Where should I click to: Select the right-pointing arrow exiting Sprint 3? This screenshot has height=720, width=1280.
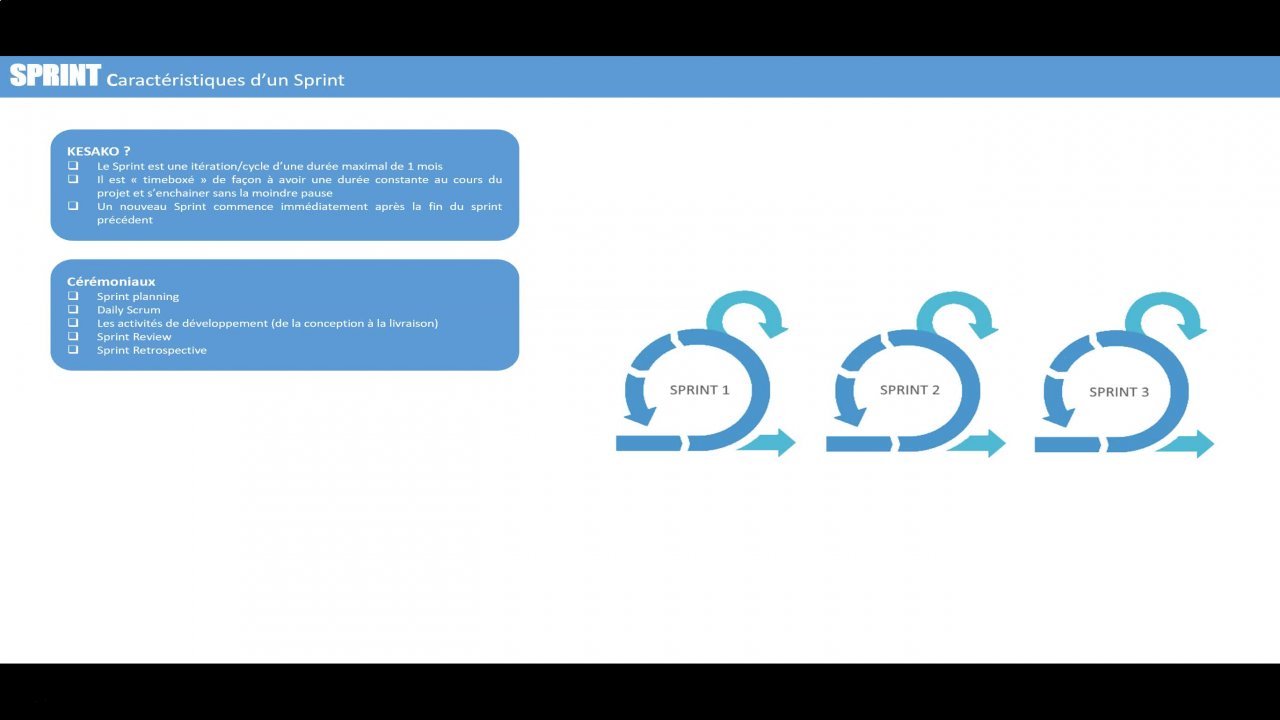1187,443
